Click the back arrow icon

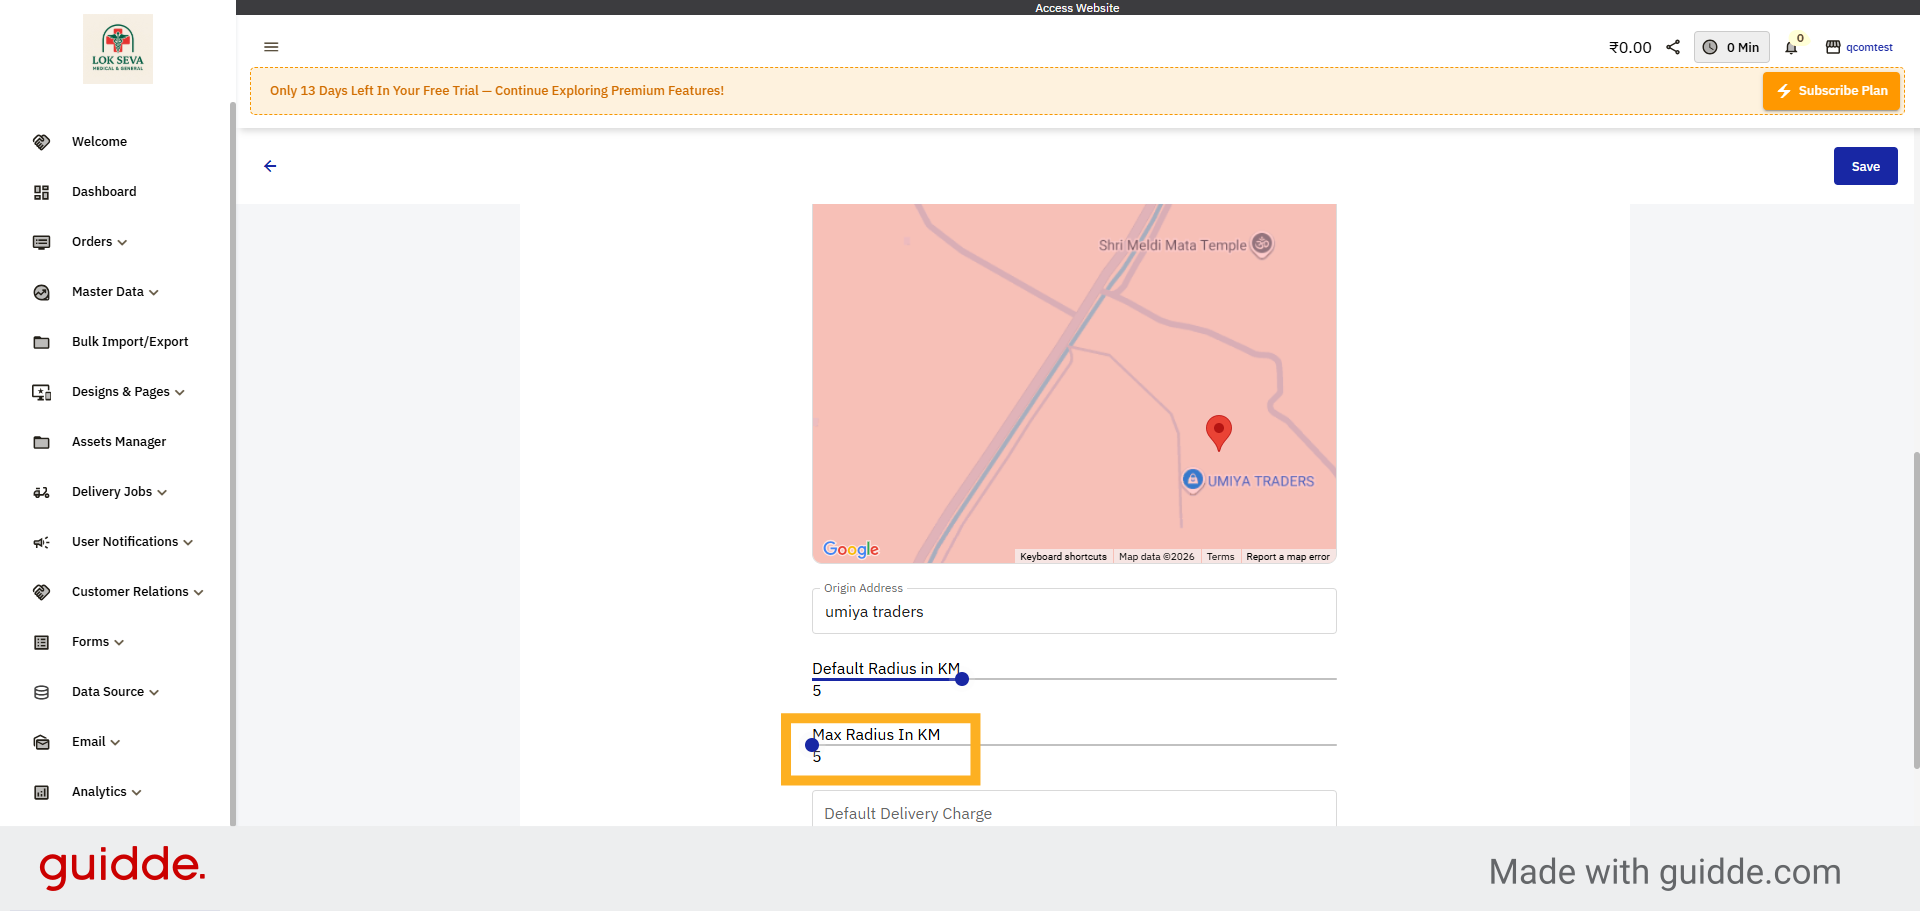click(x=270, y=166)
